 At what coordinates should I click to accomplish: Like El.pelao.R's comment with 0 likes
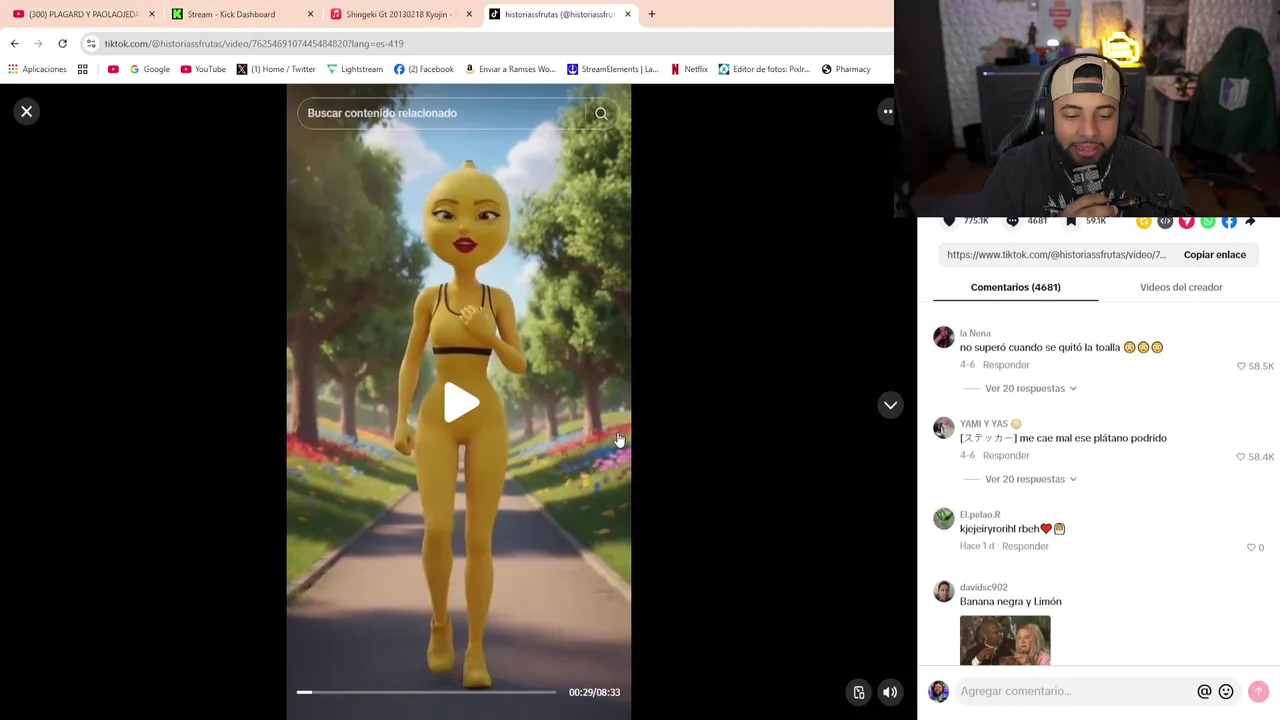click(1251, 548)
